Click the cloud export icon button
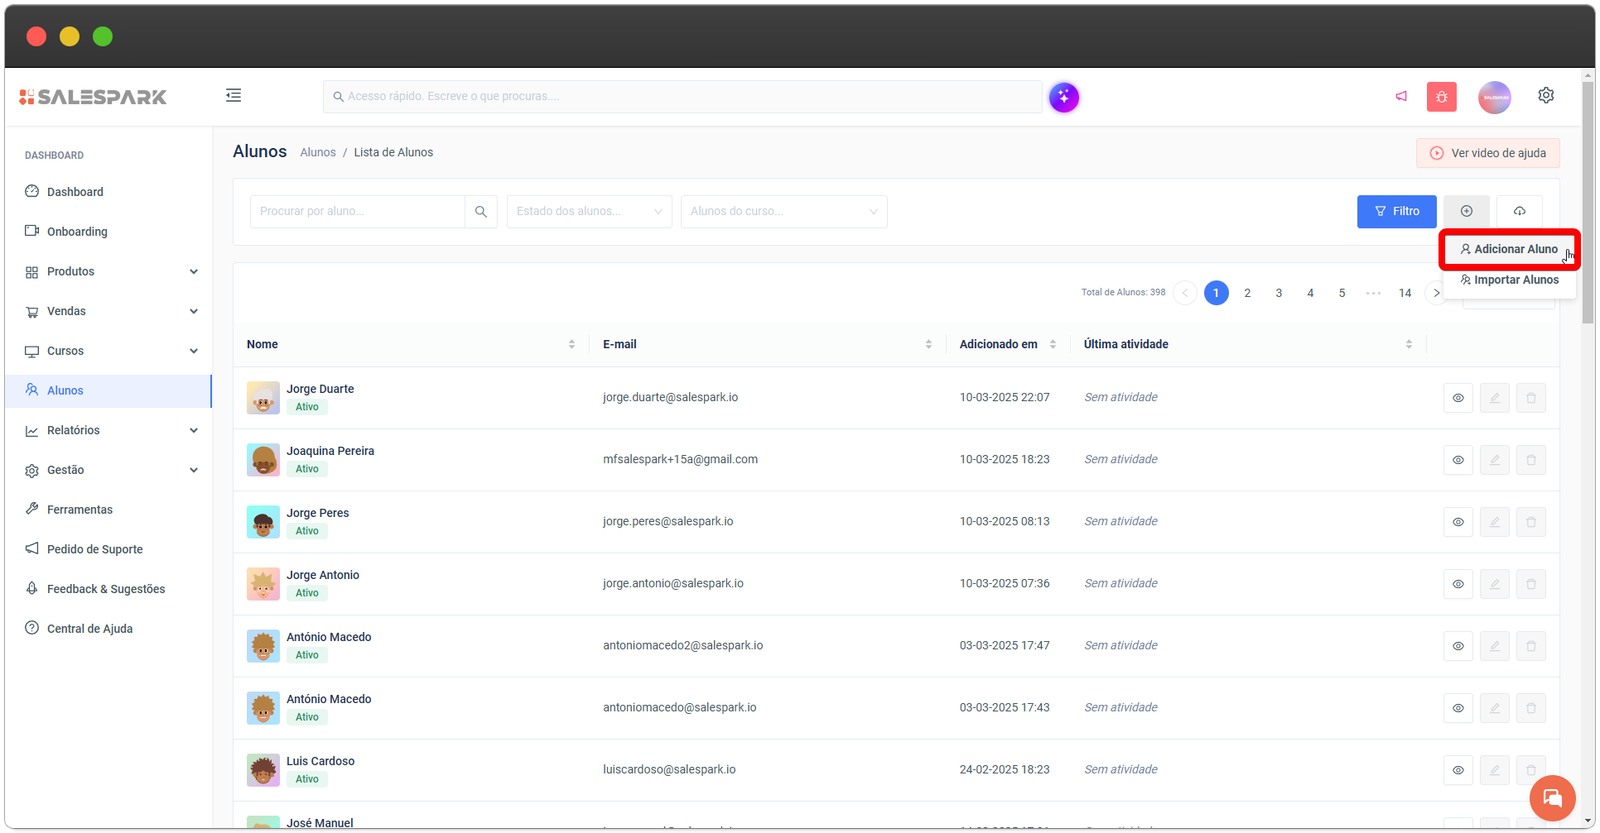Screen dimensions: 1600x833 tap(1518, 211)
